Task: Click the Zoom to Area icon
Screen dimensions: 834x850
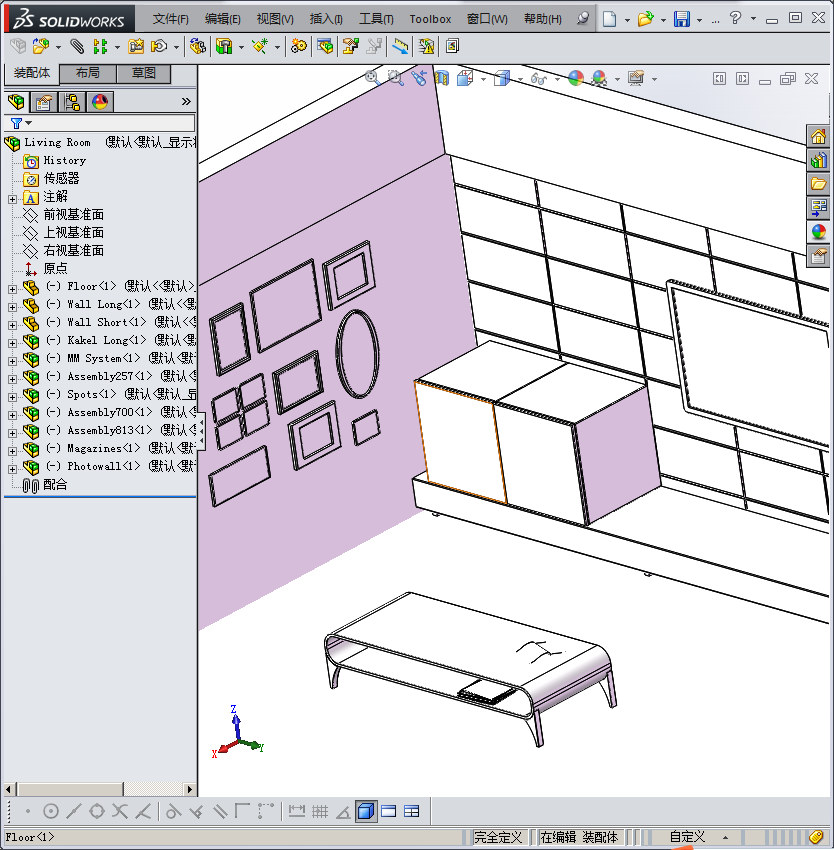Action: pos(395,78)
